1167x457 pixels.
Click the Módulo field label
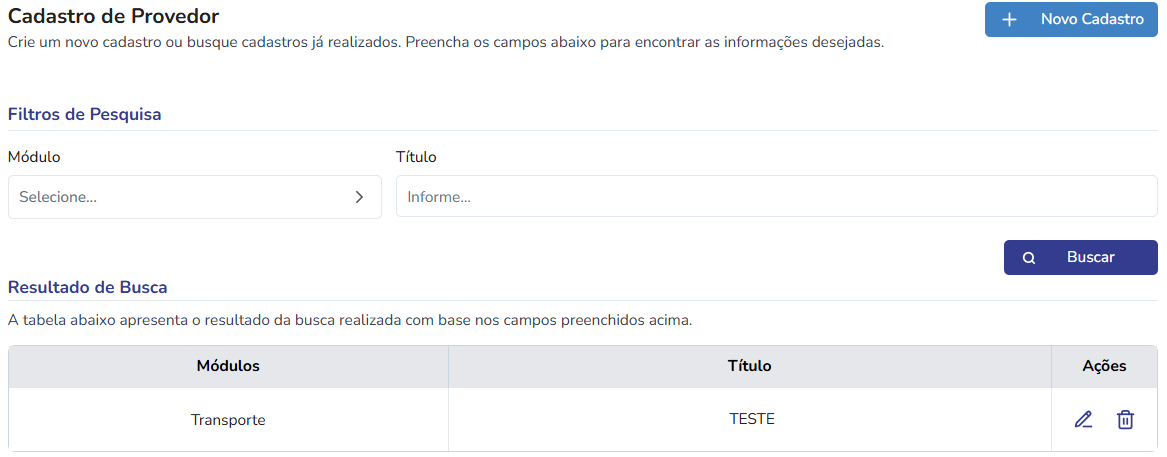click(34, 157)
